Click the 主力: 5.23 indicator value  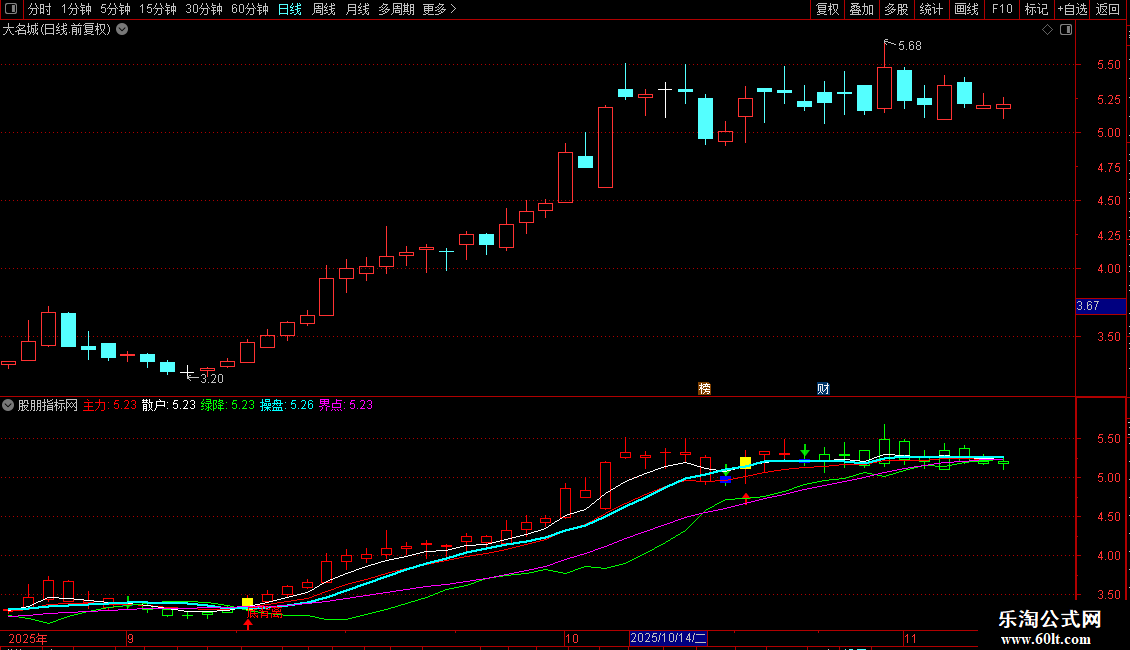pos(110,405)
